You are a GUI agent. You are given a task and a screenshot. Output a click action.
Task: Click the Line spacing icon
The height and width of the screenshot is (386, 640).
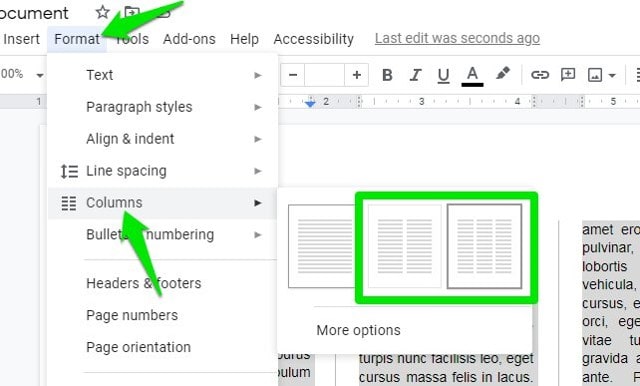[69, 171]
